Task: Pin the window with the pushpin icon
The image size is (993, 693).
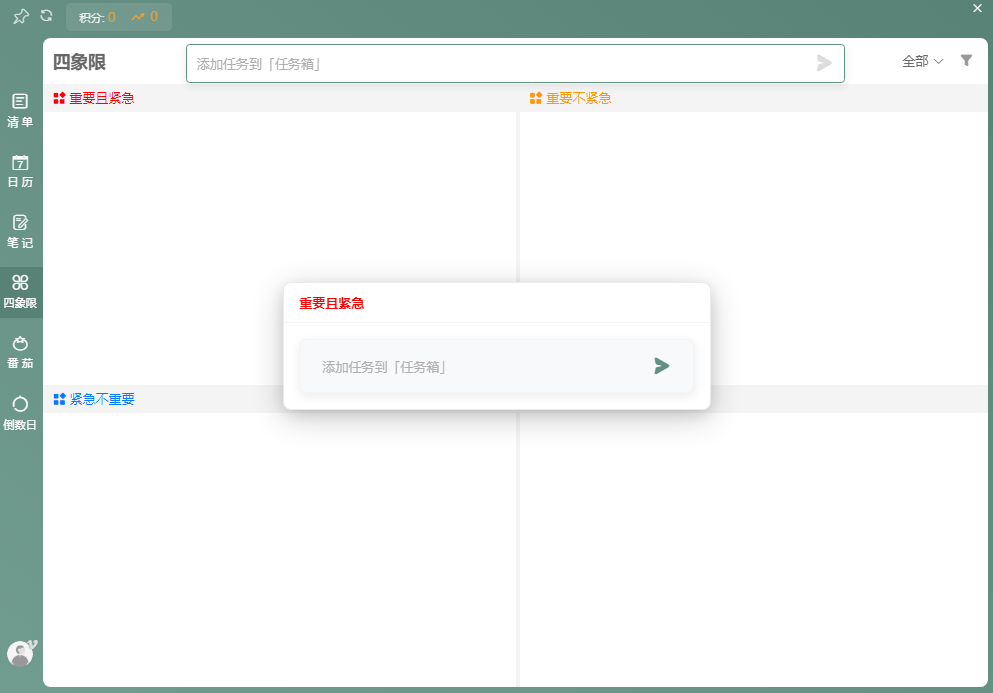Action: [20, 16]
